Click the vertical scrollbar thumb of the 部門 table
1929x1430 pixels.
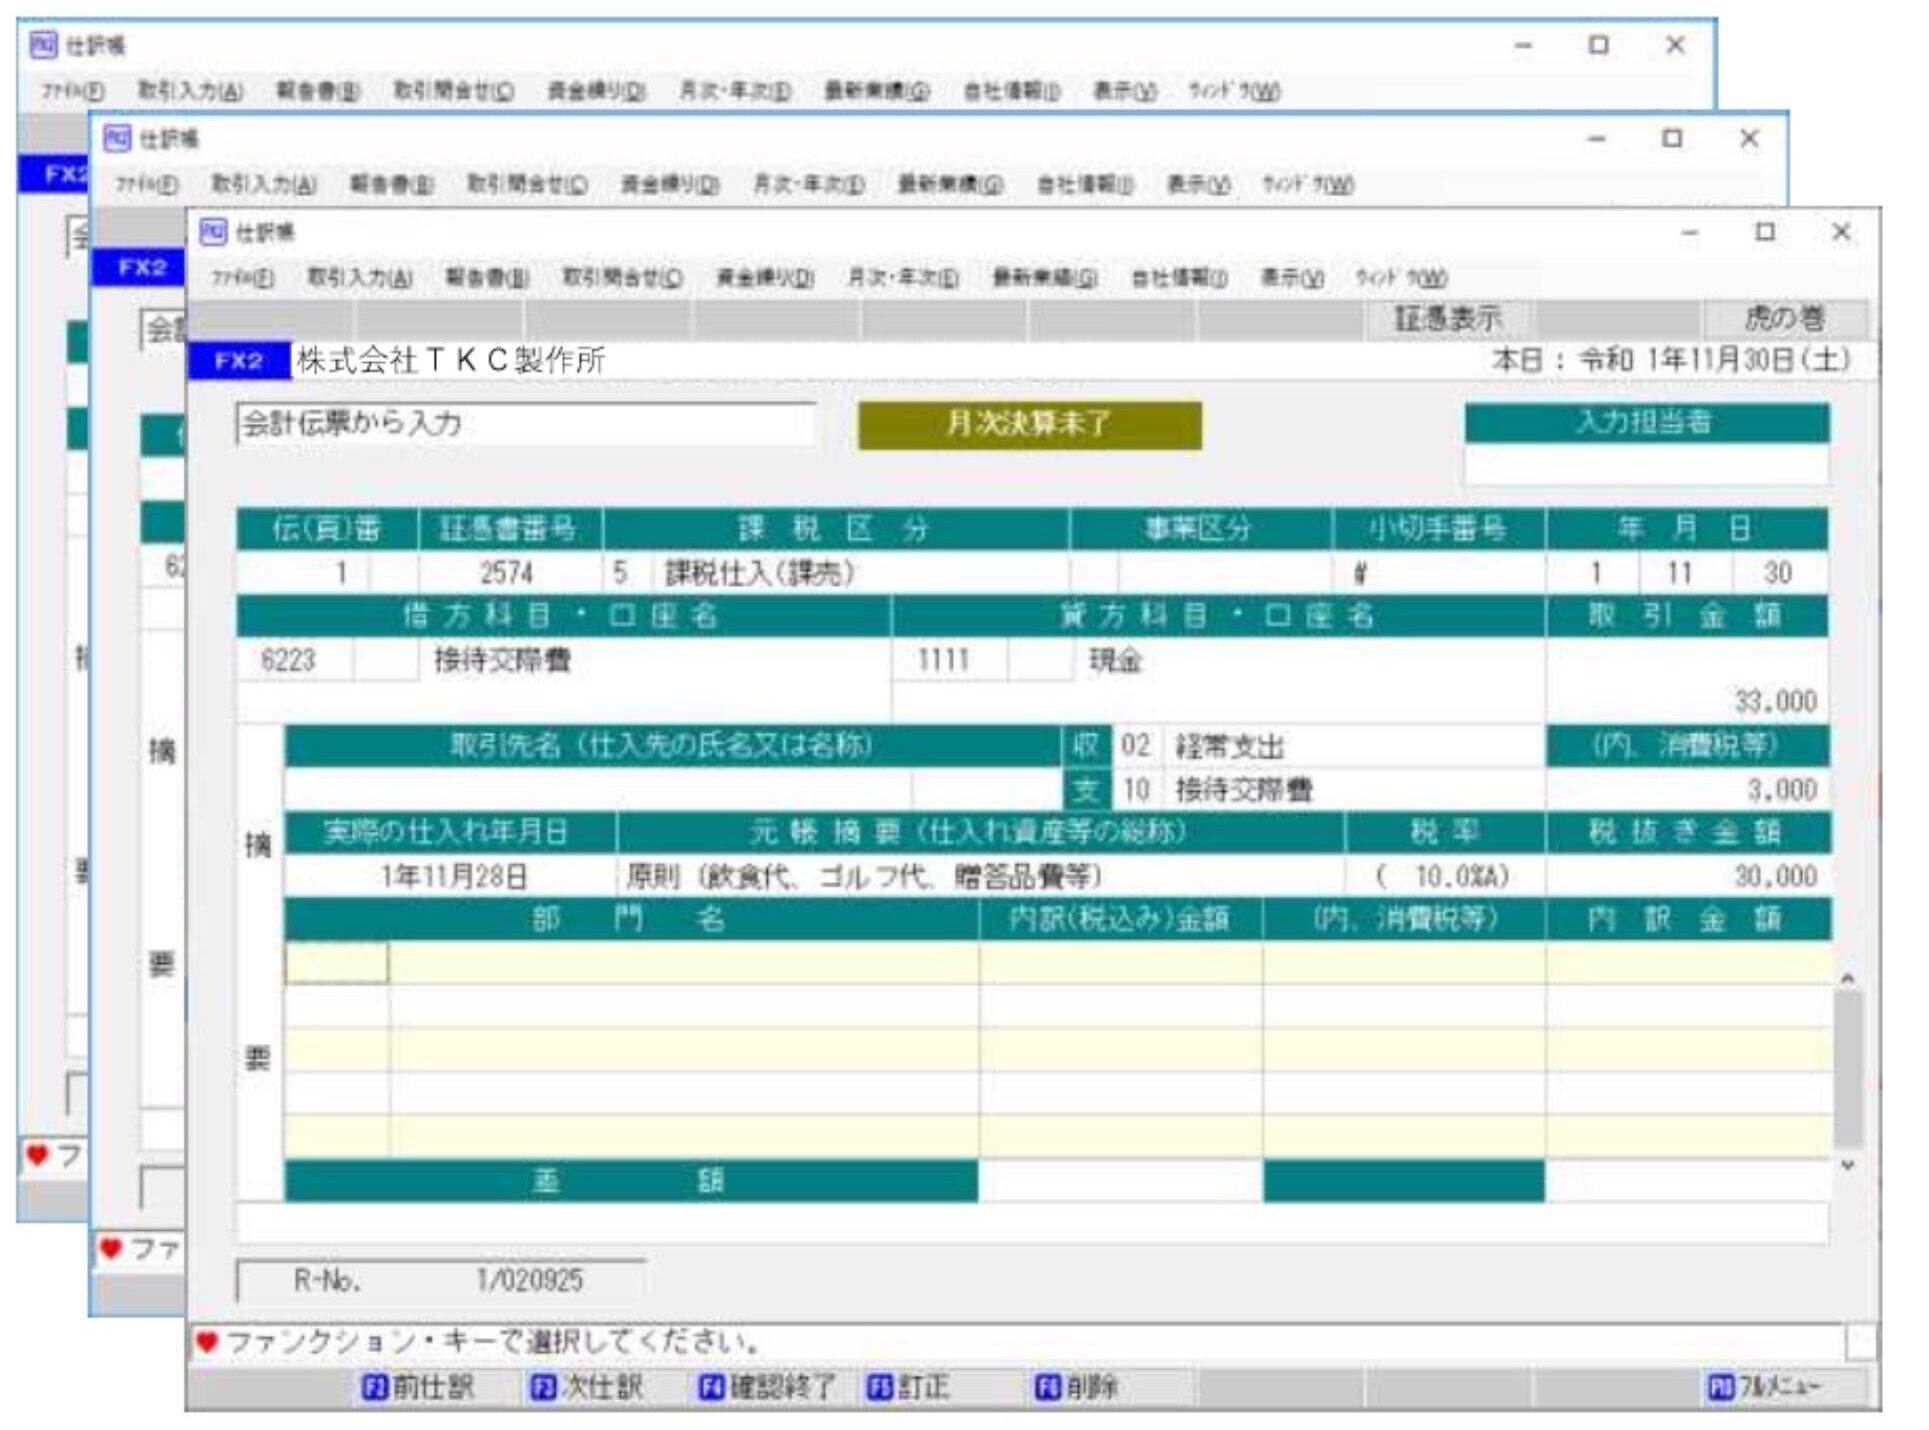pos(1847,1069)
